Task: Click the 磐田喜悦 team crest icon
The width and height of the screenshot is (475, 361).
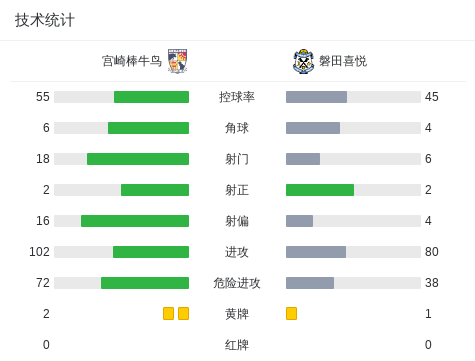Action: tap(303, 61)
